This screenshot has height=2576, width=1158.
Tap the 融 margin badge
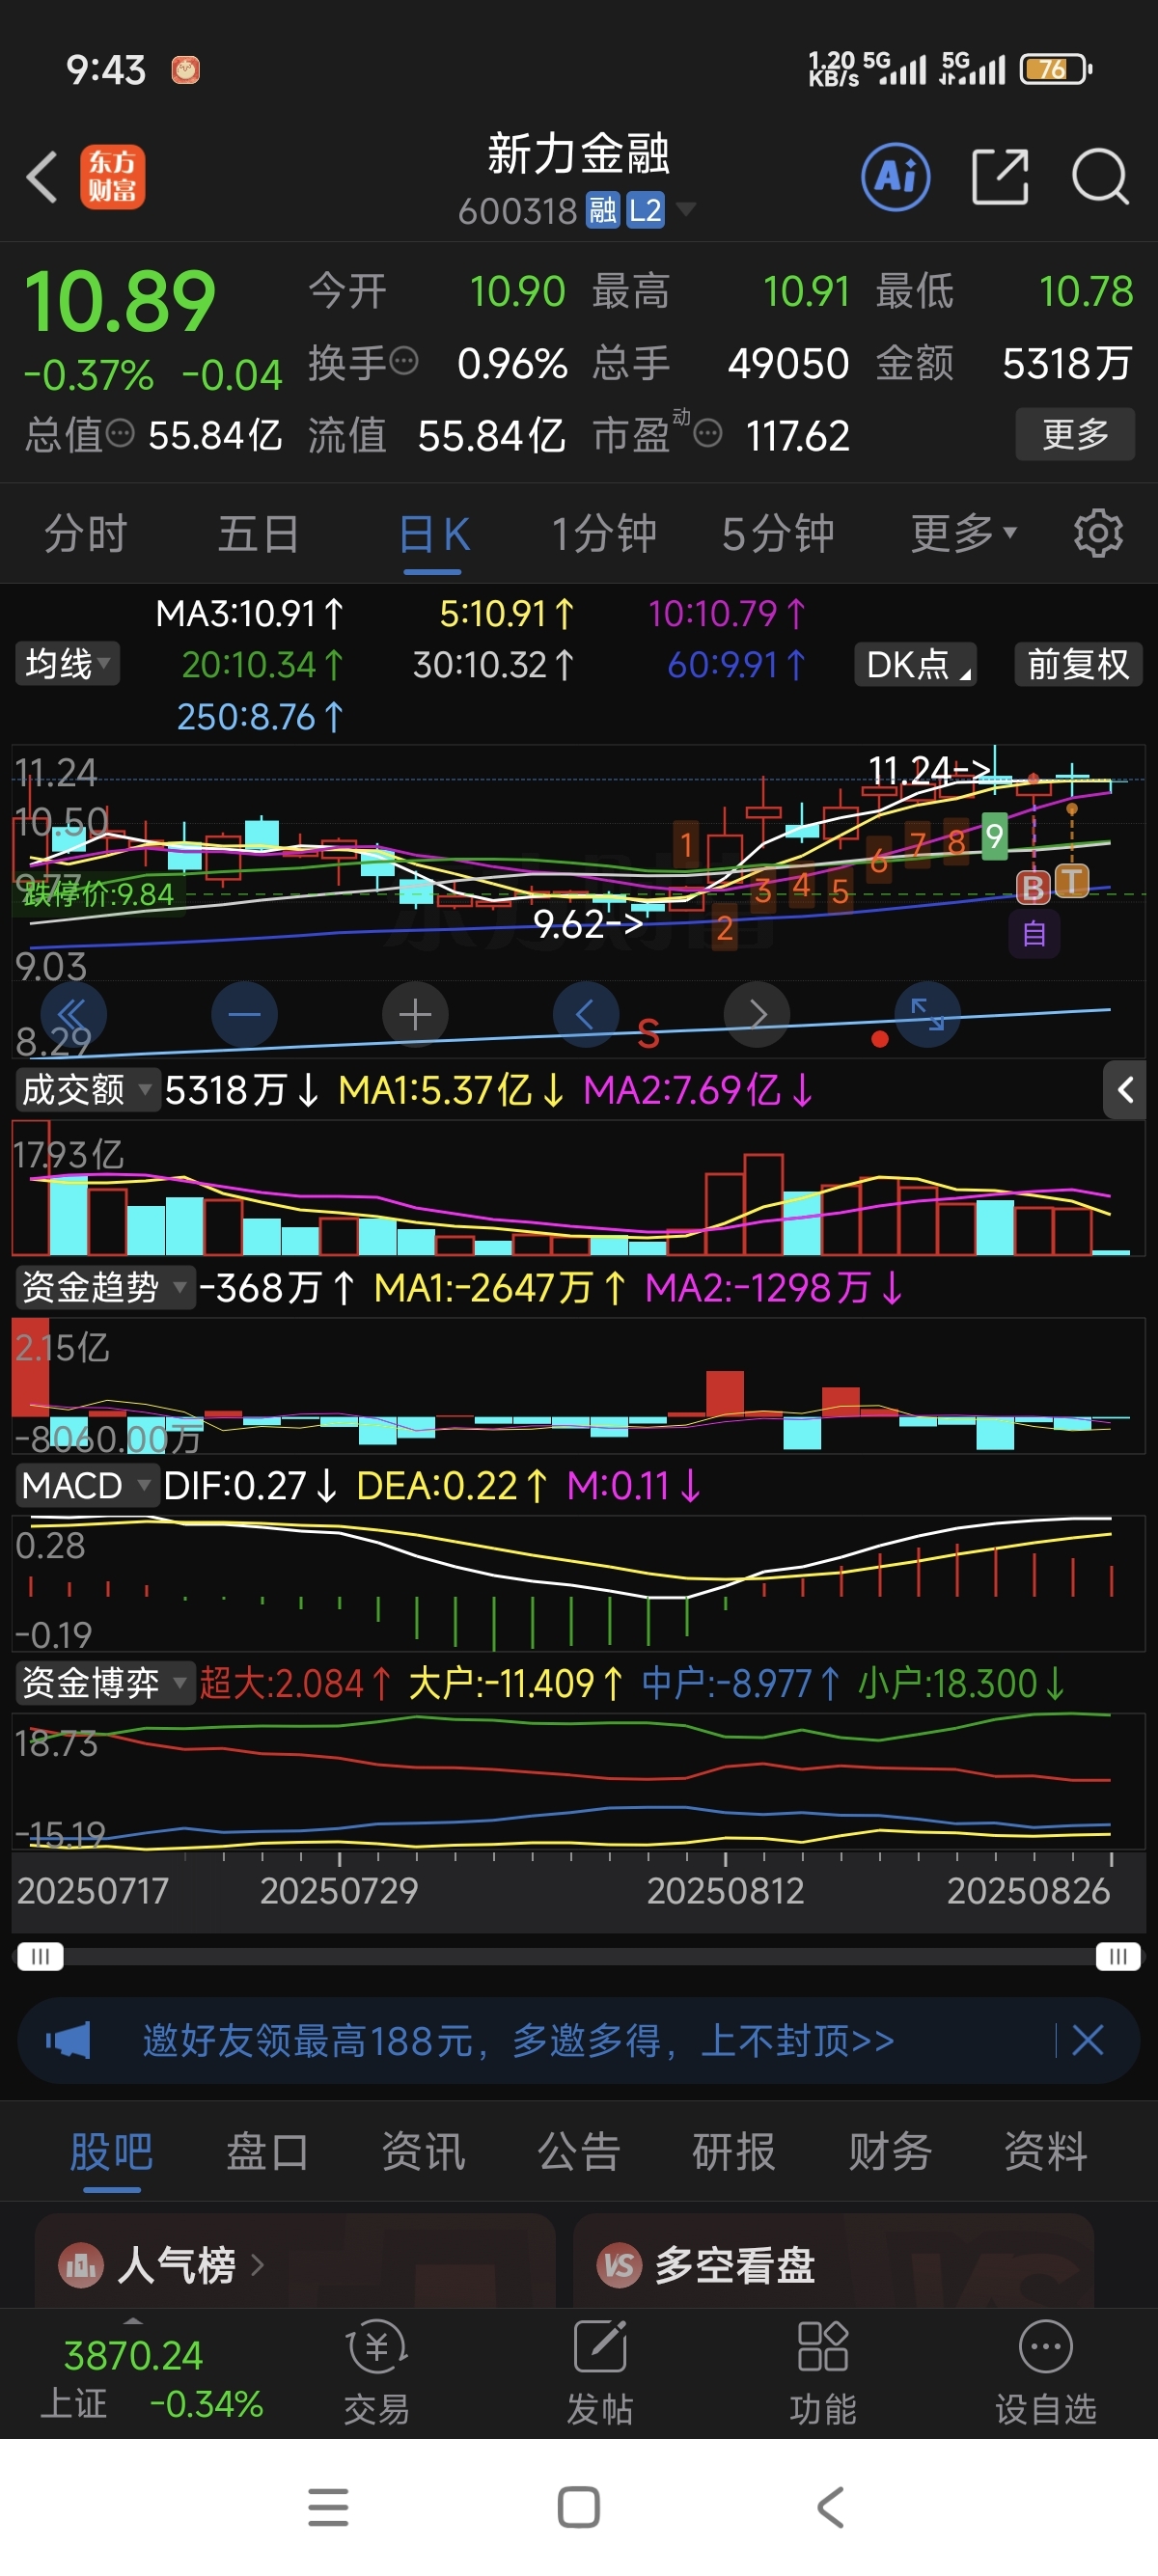coord(603,211)
